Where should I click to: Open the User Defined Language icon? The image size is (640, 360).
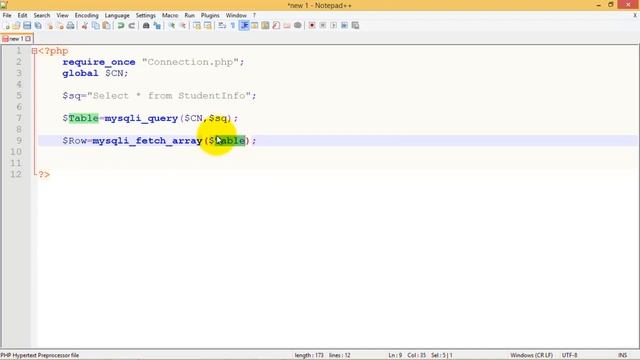[x=254, y=26]
